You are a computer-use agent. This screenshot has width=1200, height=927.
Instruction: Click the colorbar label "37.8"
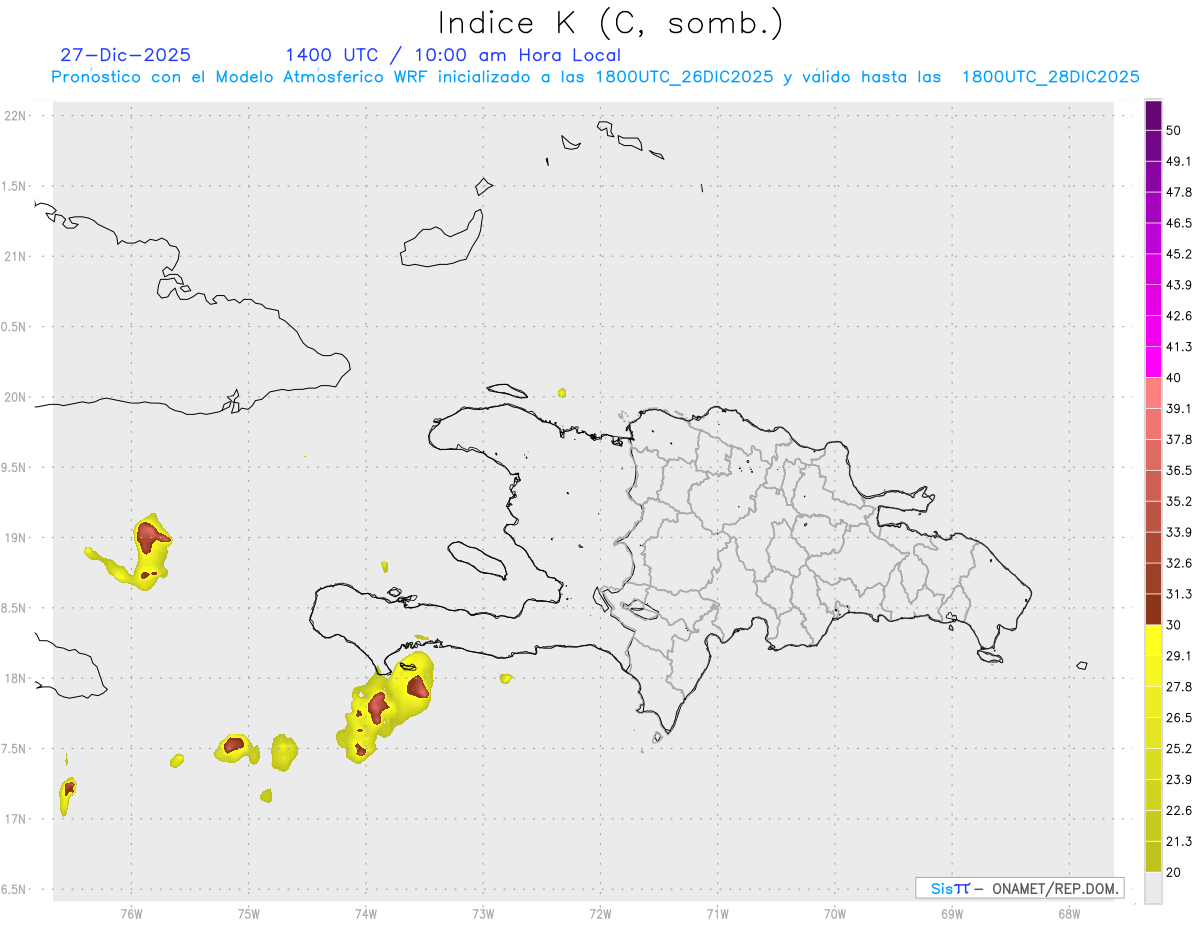tap(1179, 439)
